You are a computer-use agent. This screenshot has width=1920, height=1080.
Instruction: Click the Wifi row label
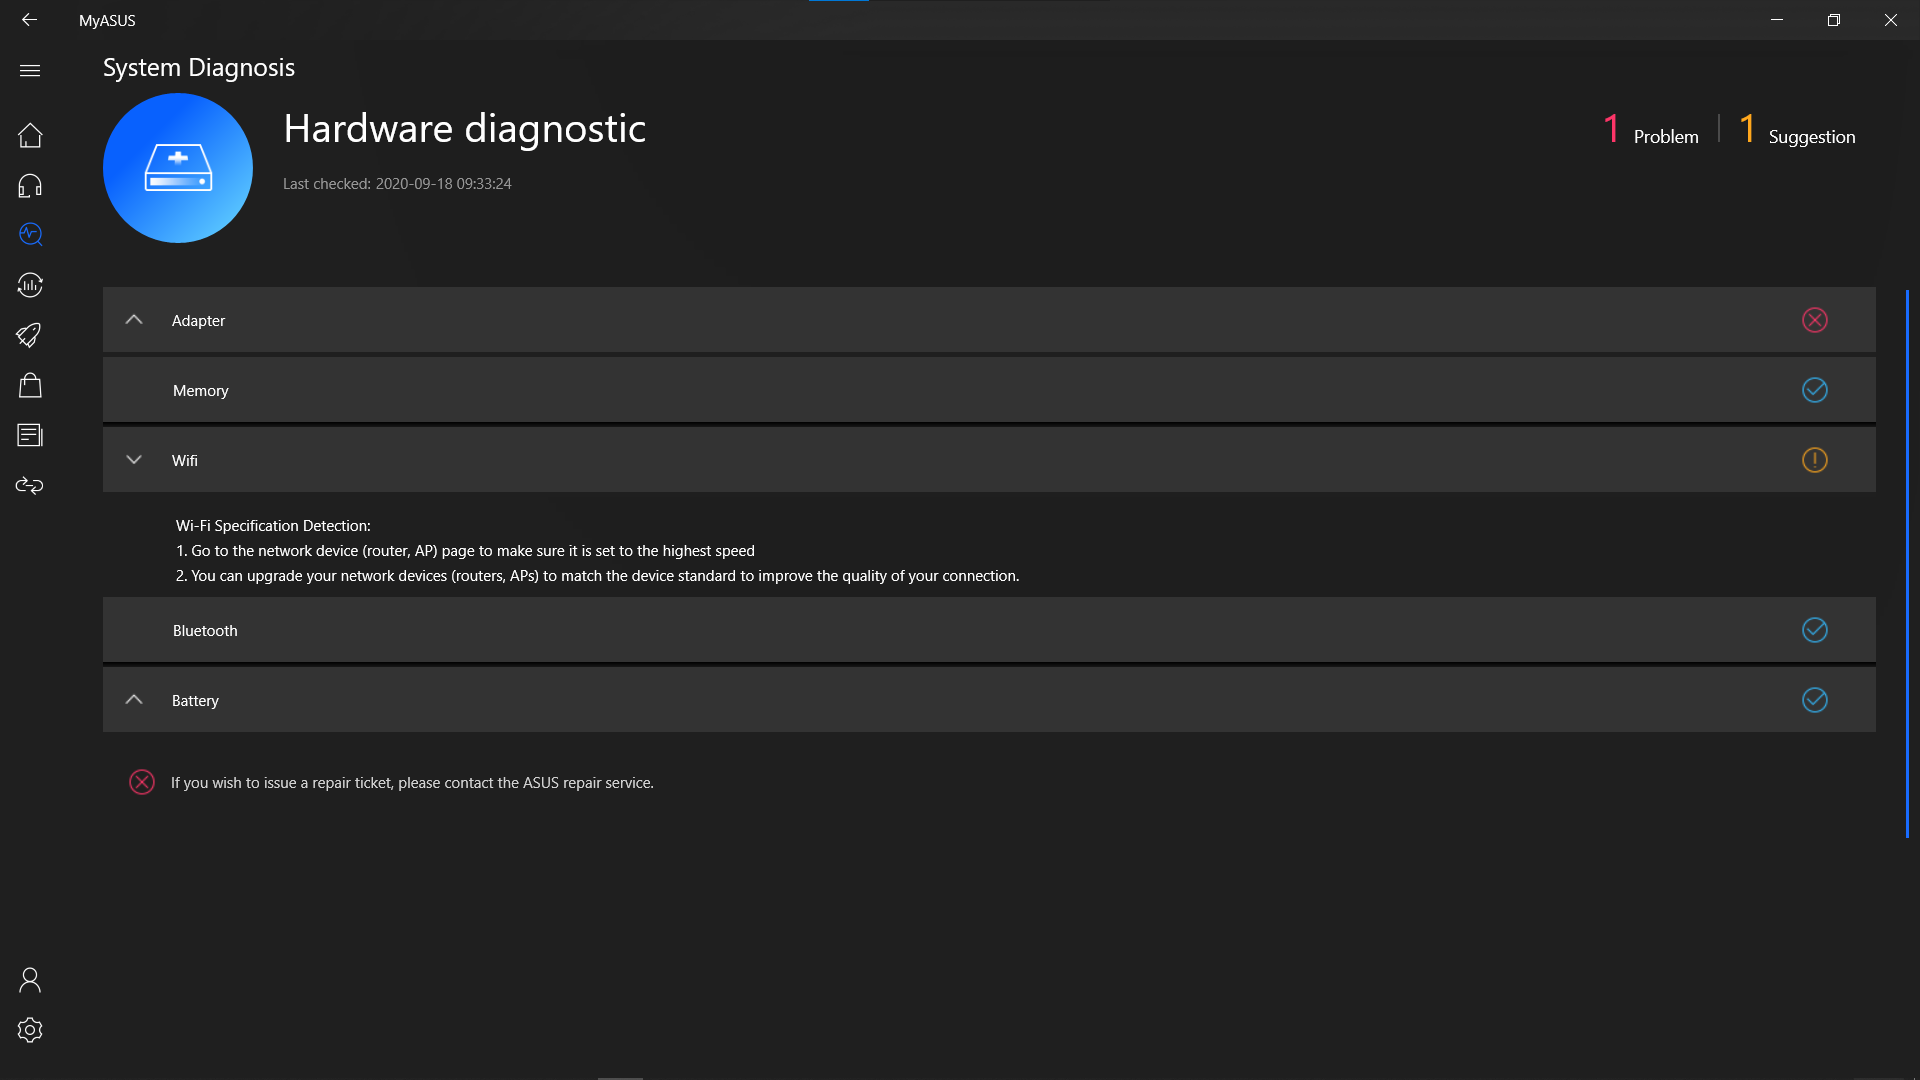(x=185, y=461)
